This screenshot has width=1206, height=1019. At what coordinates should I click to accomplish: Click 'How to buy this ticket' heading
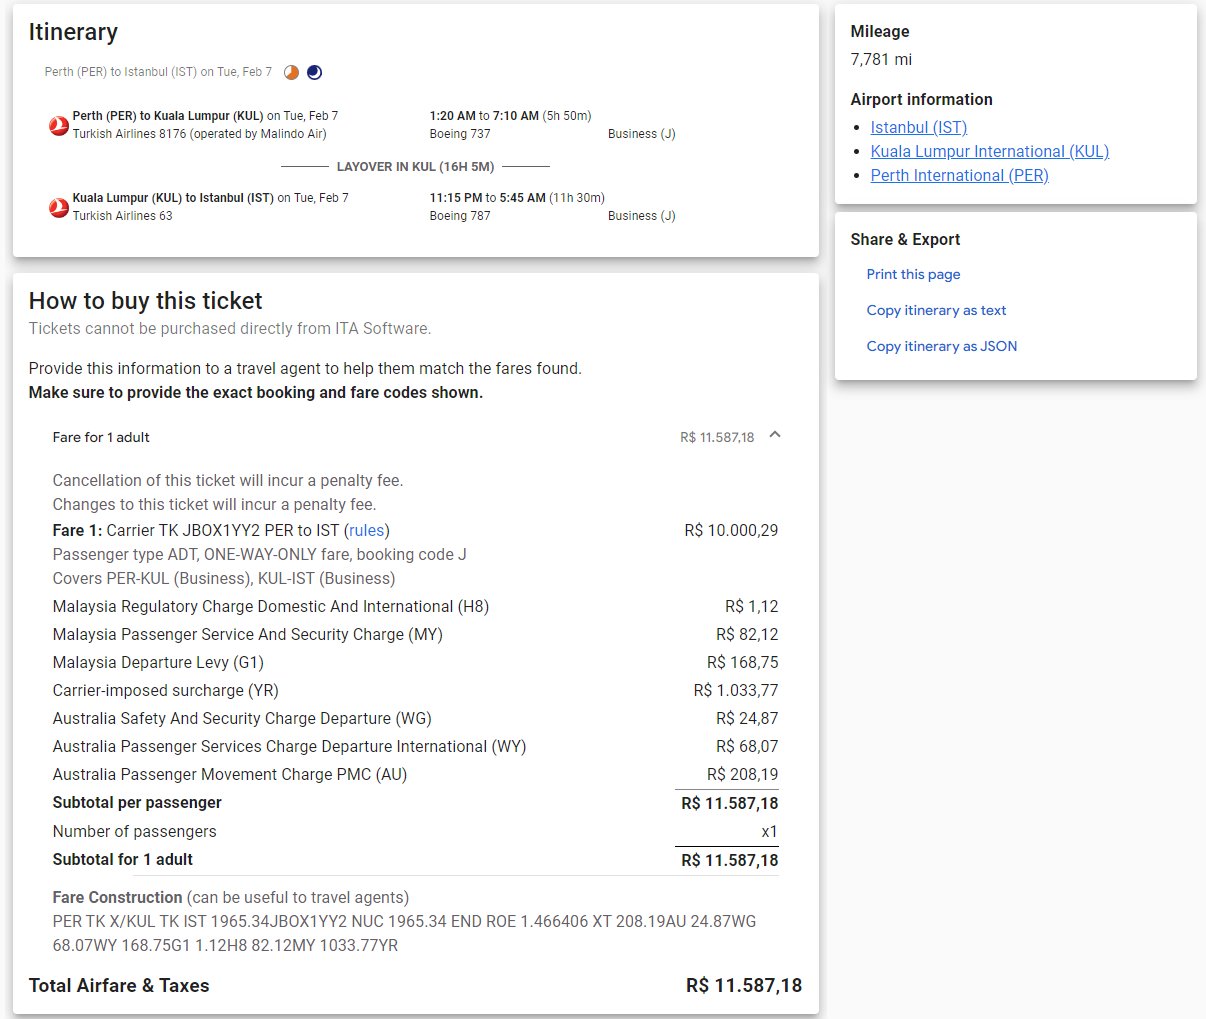(145, 301)
